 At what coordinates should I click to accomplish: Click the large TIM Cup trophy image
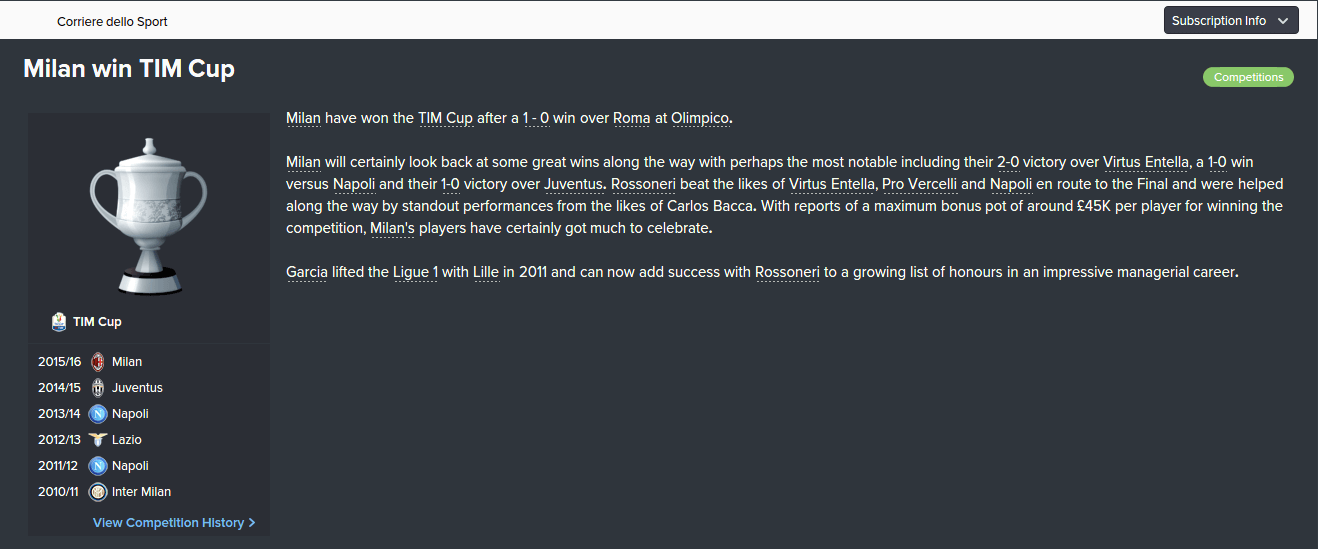click(x=148, y=212)
